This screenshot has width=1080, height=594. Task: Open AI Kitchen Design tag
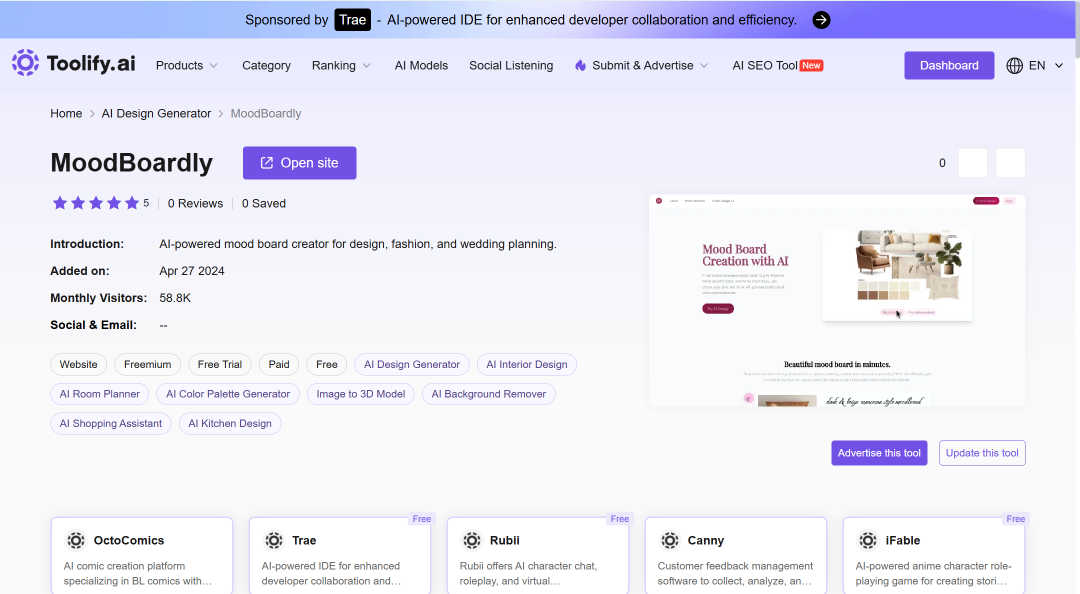[x=230, y=423]
